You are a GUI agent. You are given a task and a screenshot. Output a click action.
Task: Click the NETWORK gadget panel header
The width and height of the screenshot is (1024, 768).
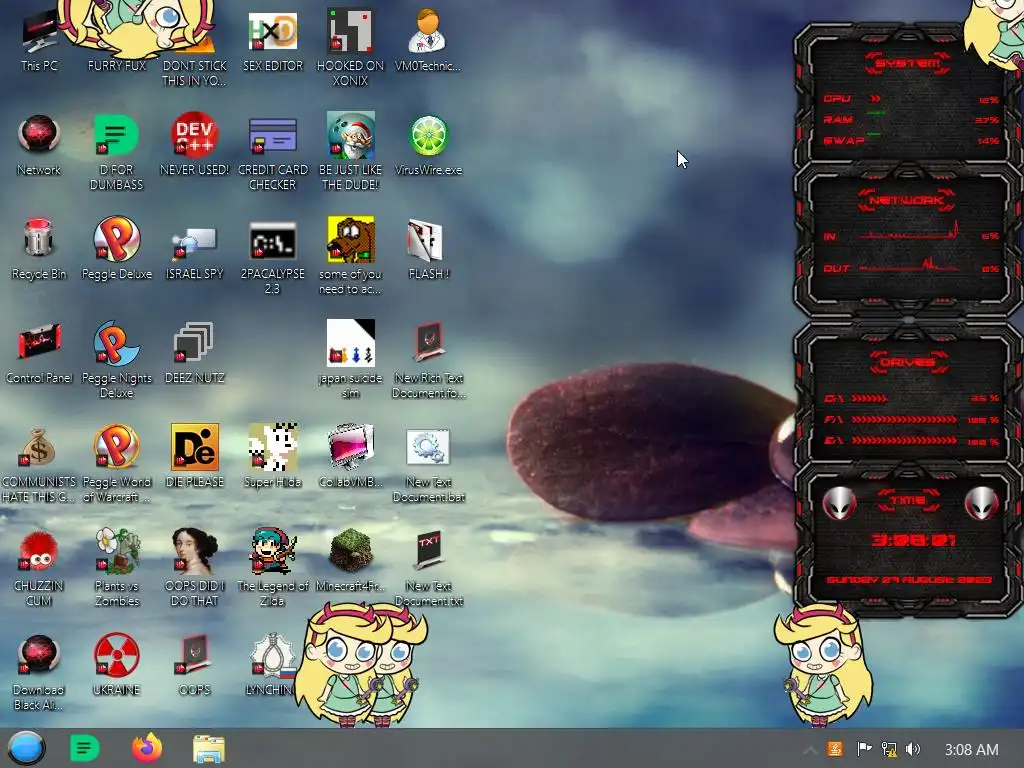(x=906, y=200)
